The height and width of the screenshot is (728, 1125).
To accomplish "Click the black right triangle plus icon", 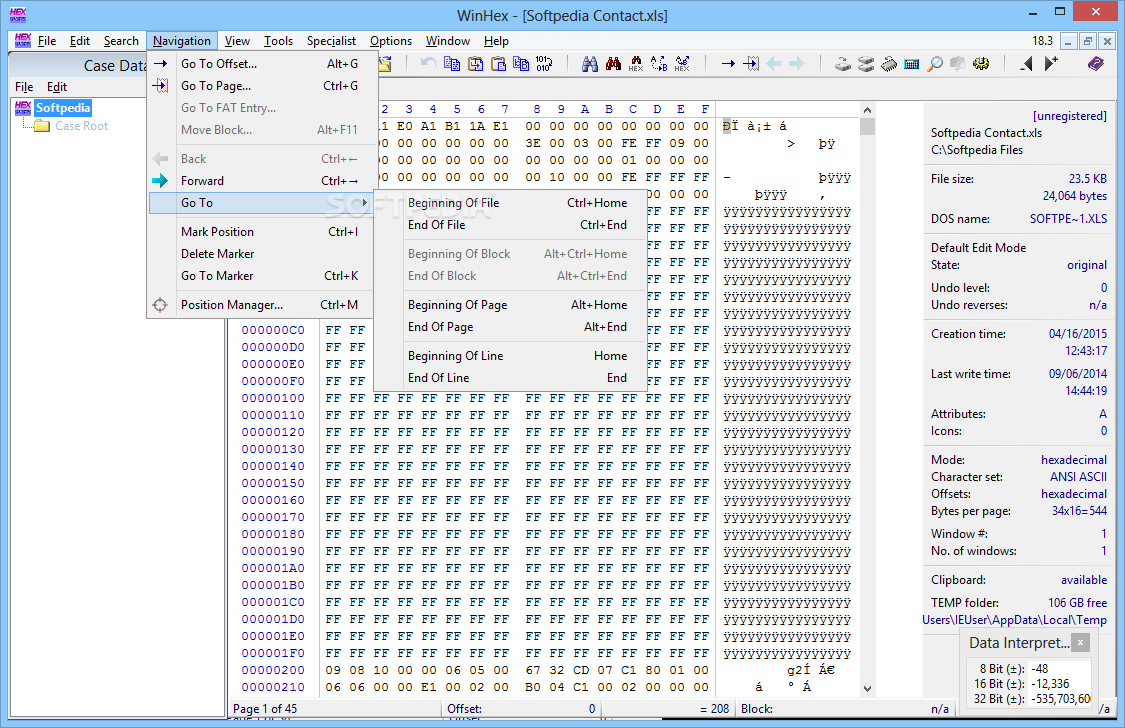I will point(1051,64).
